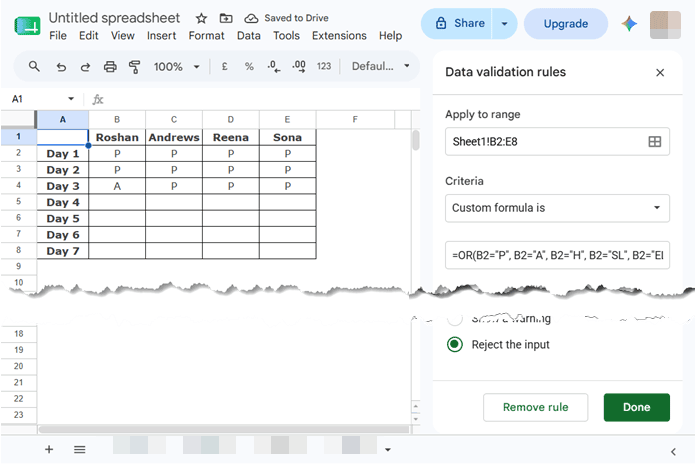
Task: Expand the Share options arrow
Action: click(x=504, y=24)
